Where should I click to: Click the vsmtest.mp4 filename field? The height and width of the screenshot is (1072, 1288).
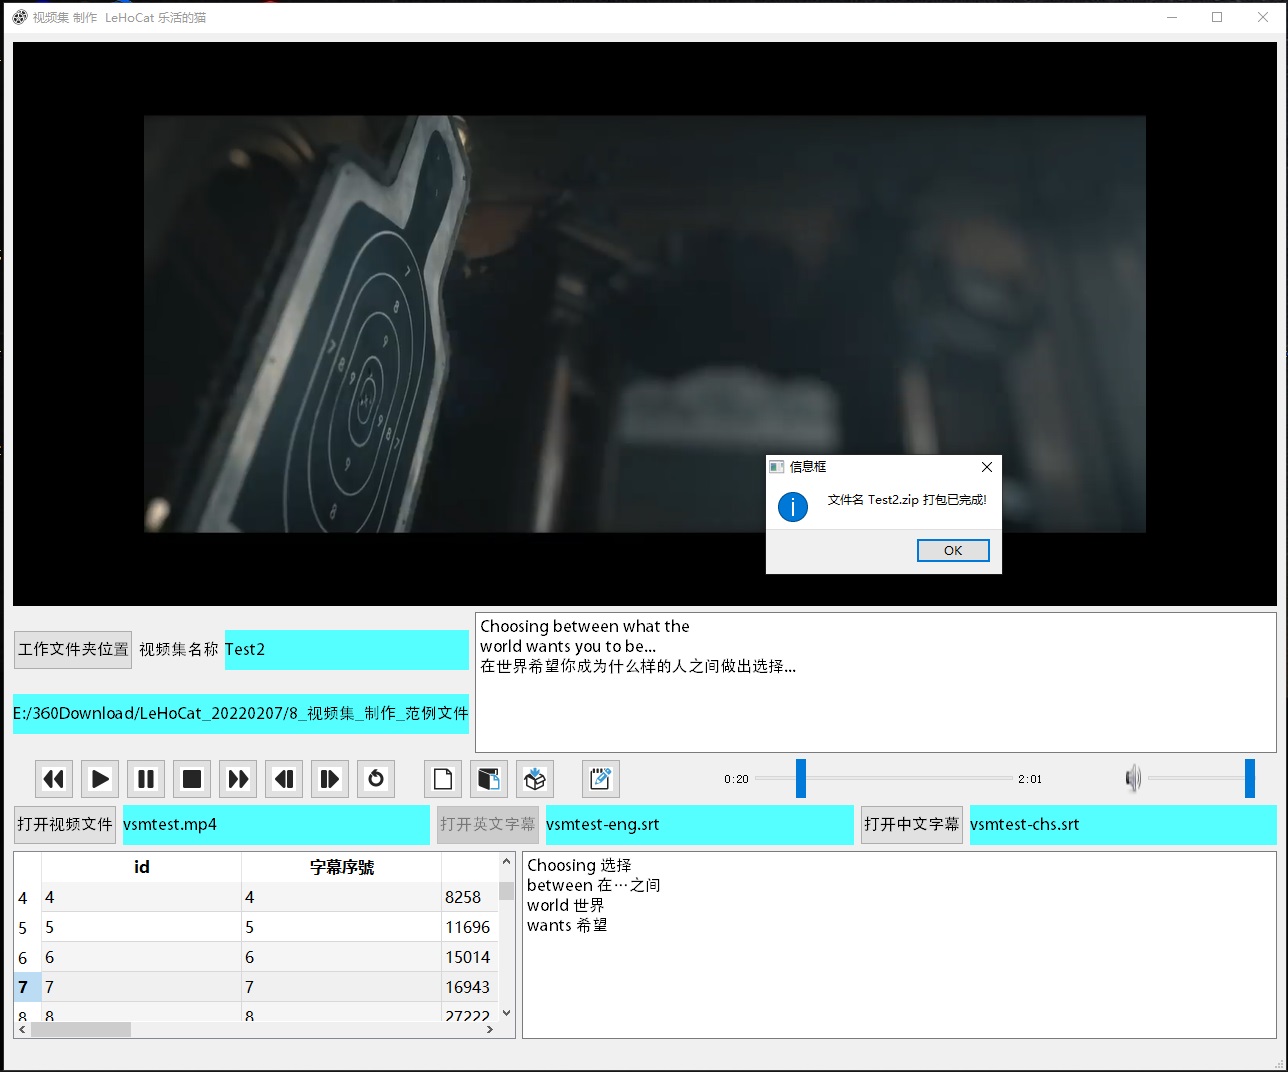[276, 824]
